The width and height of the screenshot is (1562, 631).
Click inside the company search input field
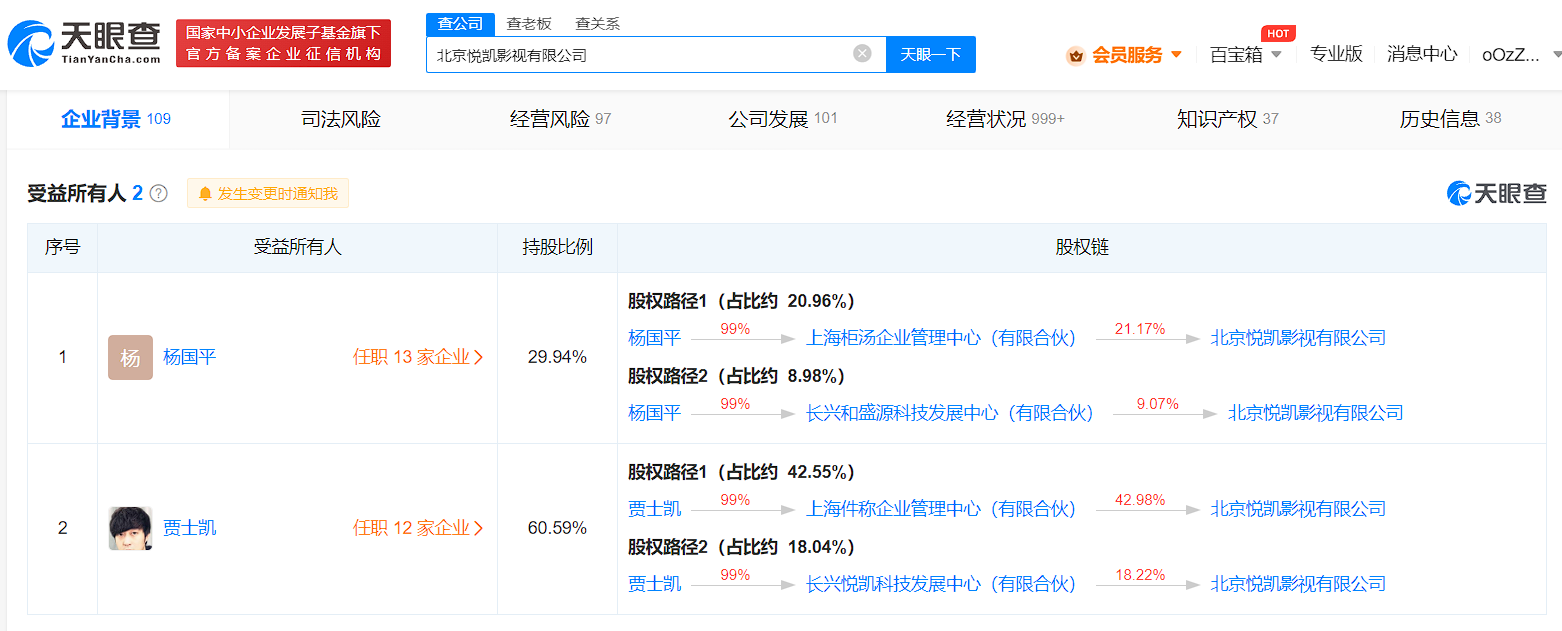click(x=650, y=54)
